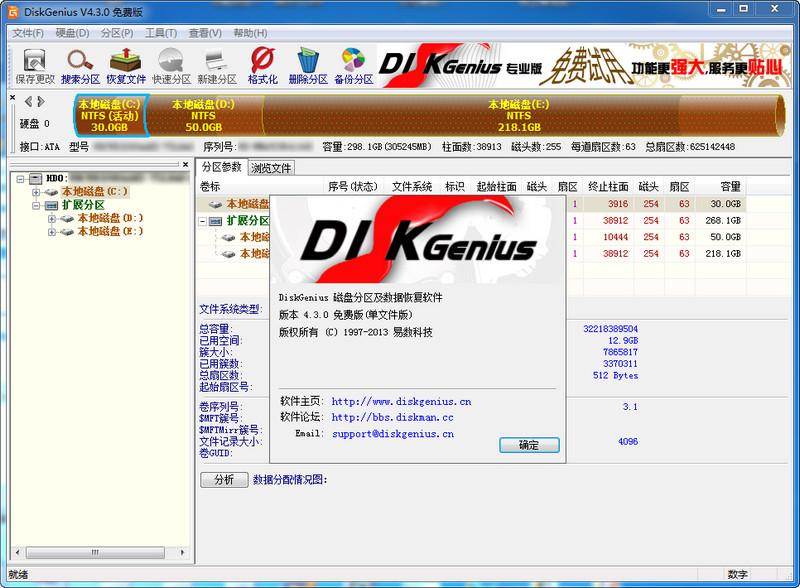Open the www.diskgenius.cn homepage link
Viewport: 800px width, 588px height.
[402, 402]
